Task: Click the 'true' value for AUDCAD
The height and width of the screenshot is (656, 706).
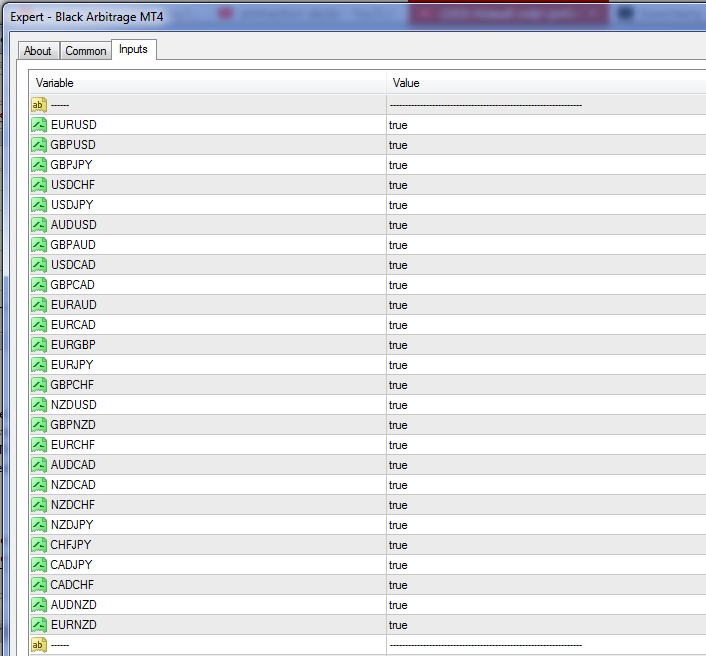Action: coord(398,465)
